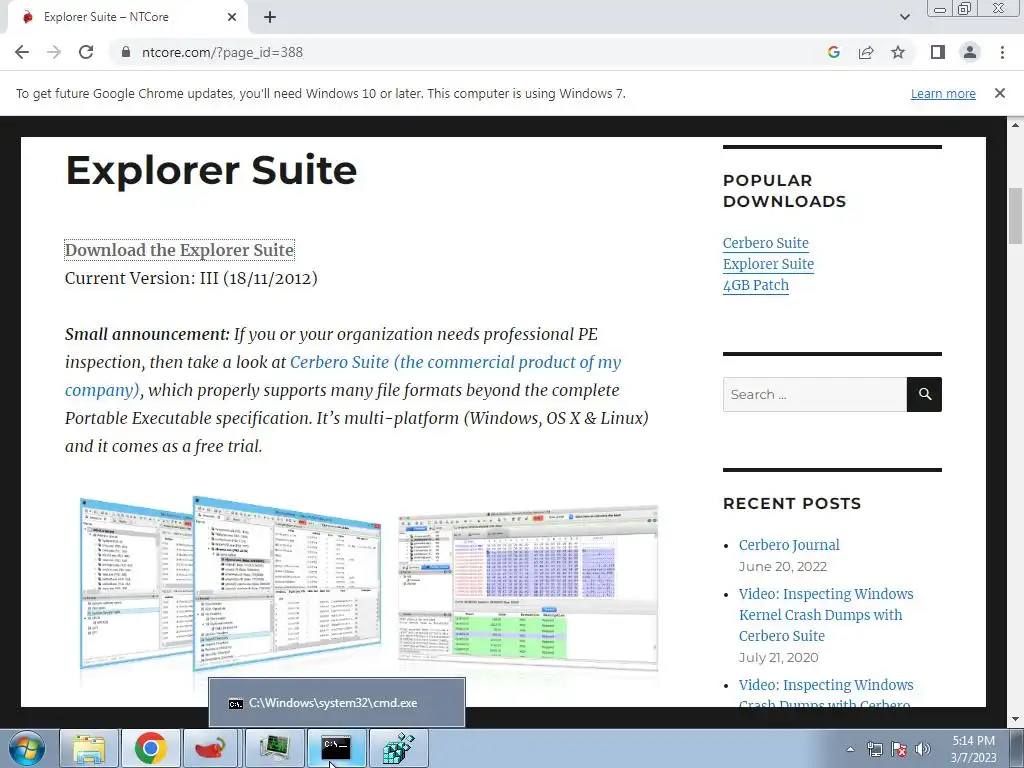1024x768 pixels.
Task: Open the Learn more link
Action: click(943, 93)
